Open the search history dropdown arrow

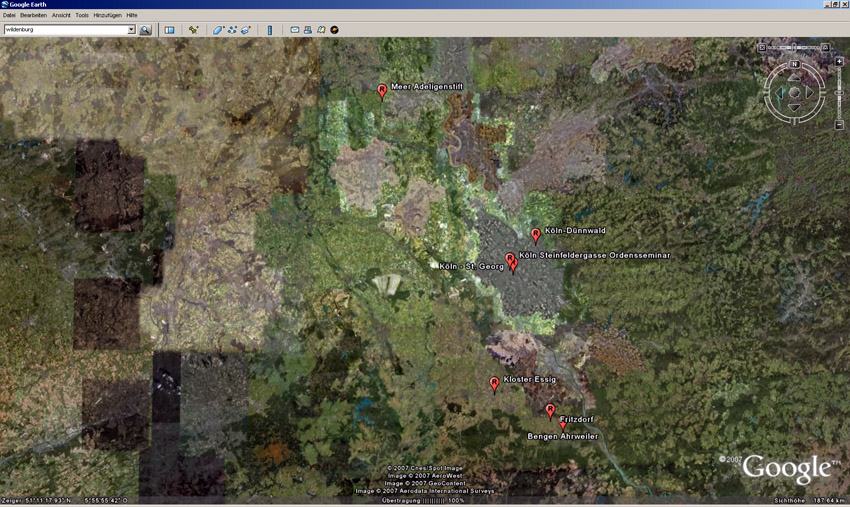131,30
